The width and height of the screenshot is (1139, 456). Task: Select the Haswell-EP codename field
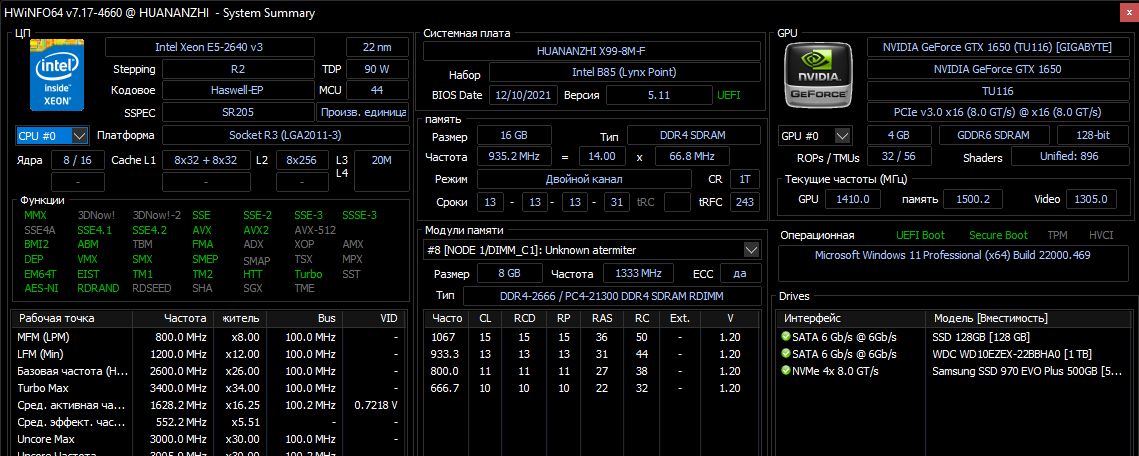pyautogui.click(x=238, y=91)
